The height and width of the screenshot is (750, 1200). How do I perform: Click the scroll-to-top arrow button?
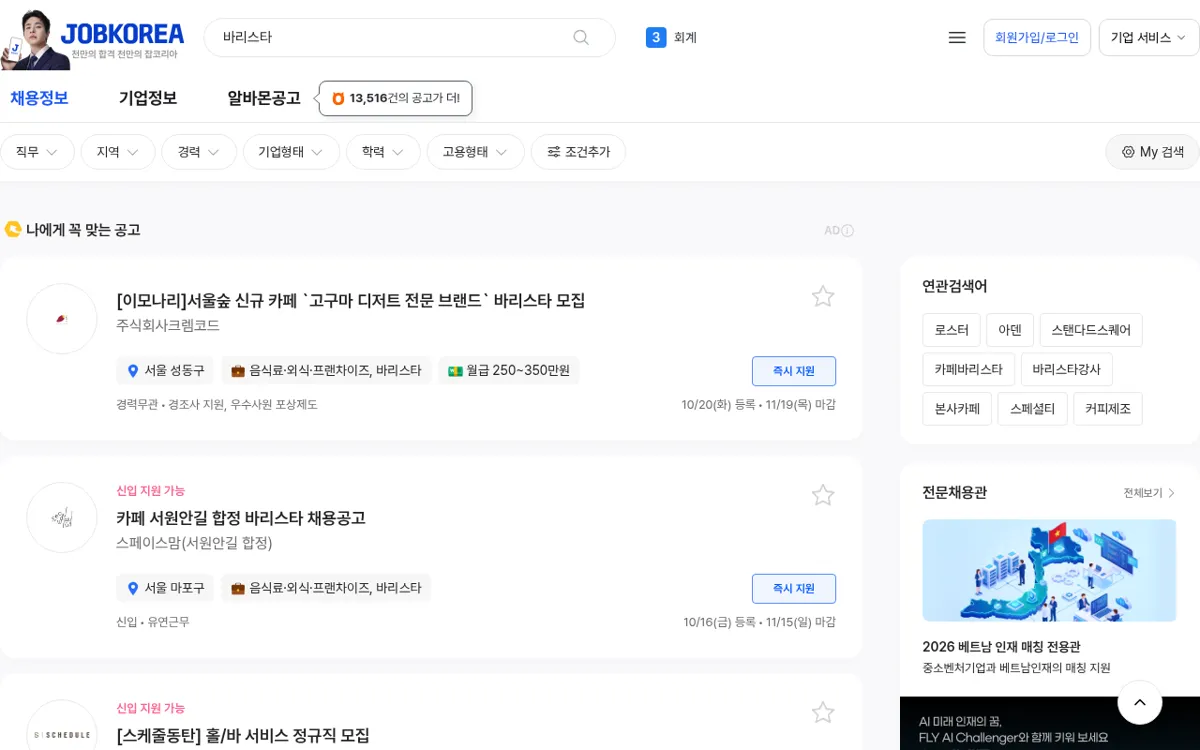1140,703
